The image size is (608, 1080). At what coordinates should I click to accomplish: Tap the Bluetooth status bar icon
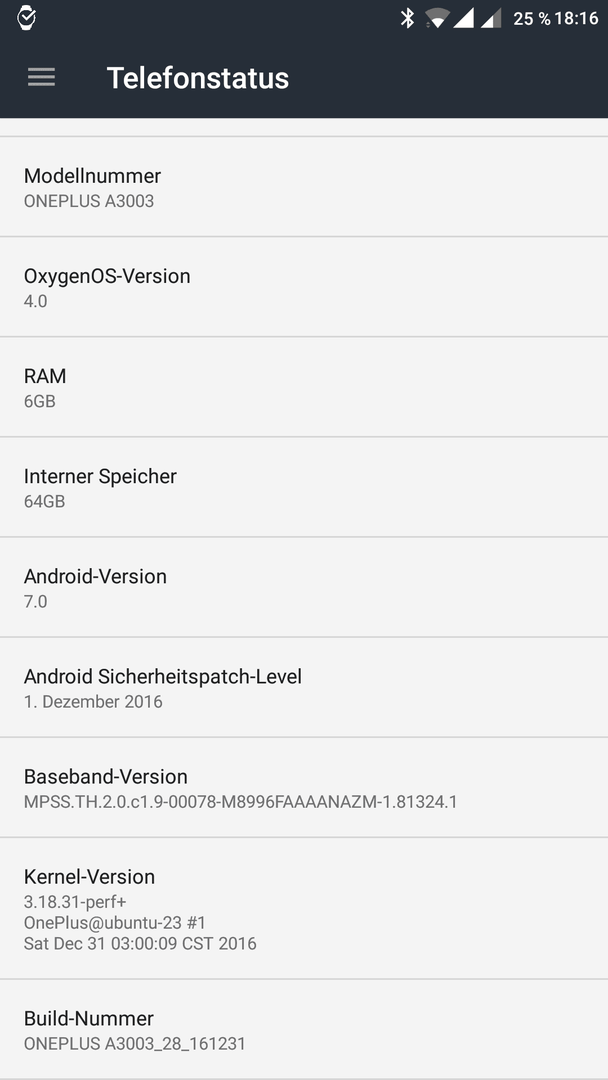[408, 19]
